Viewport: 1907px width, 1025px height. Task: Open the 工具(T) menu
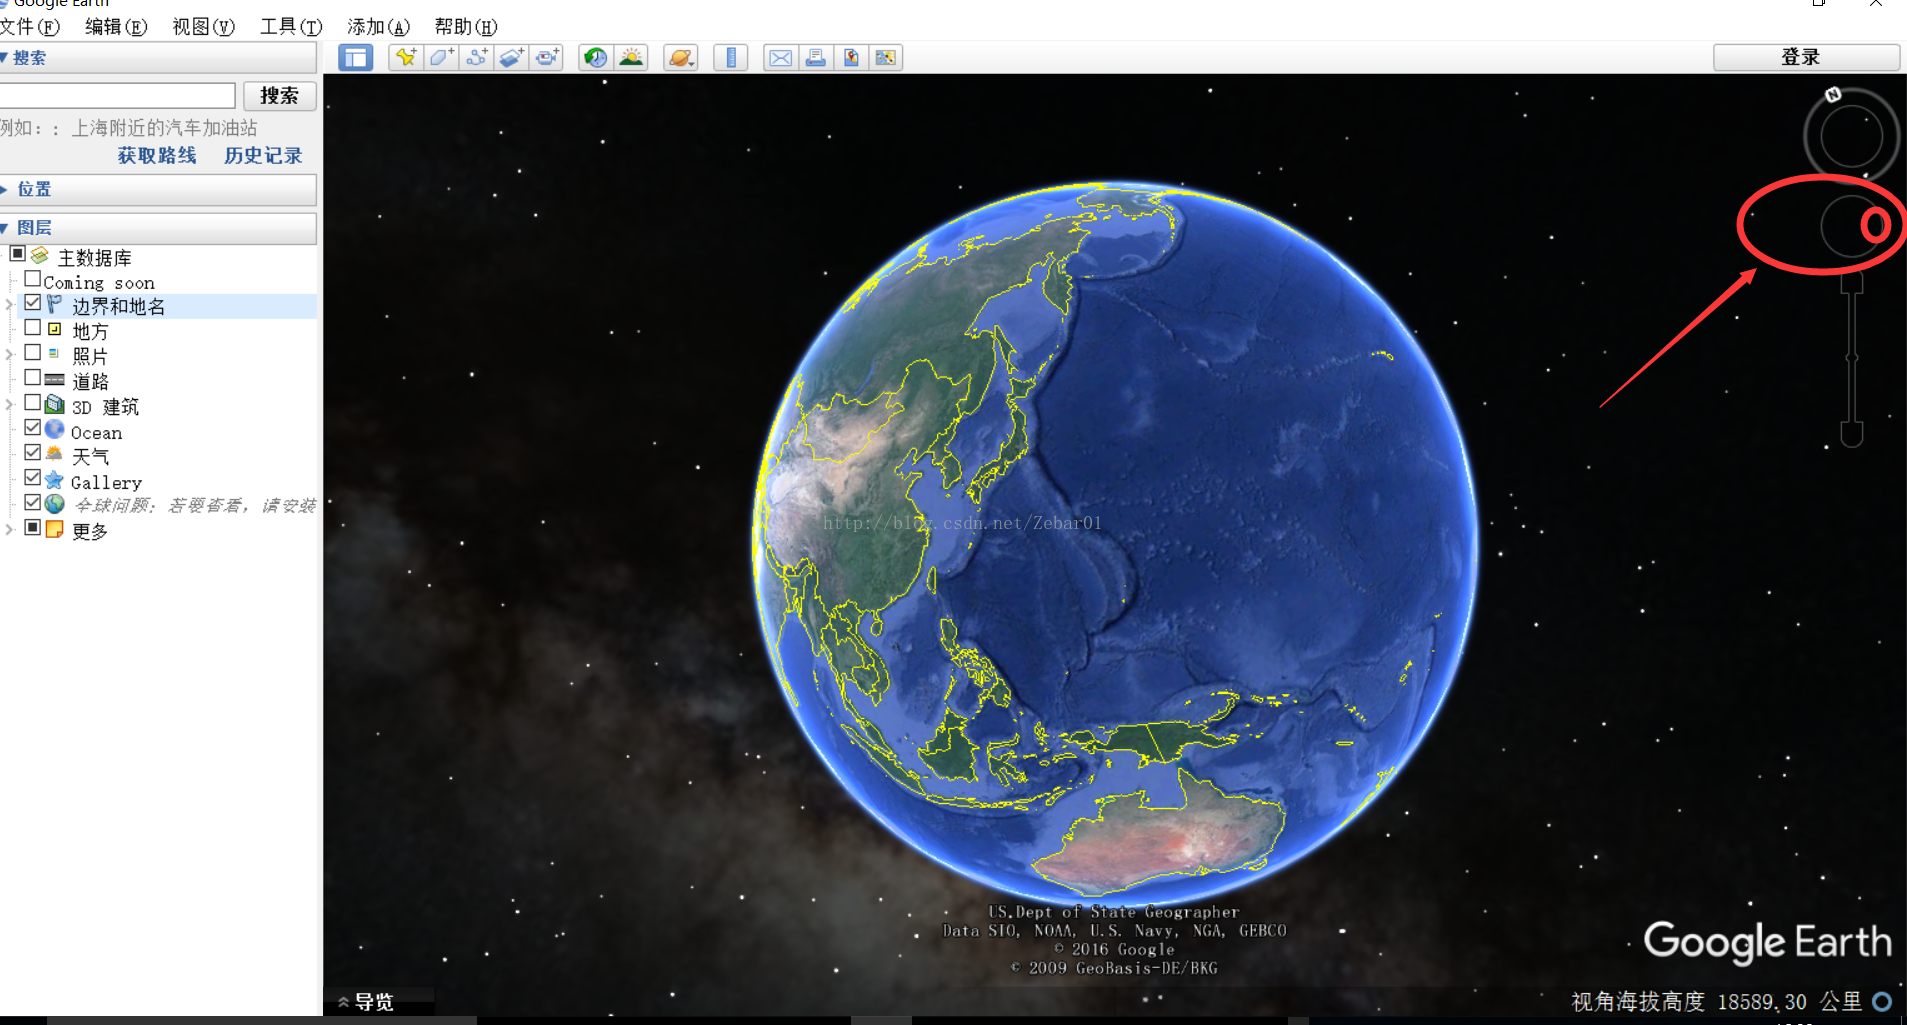(x=291, y=27)
